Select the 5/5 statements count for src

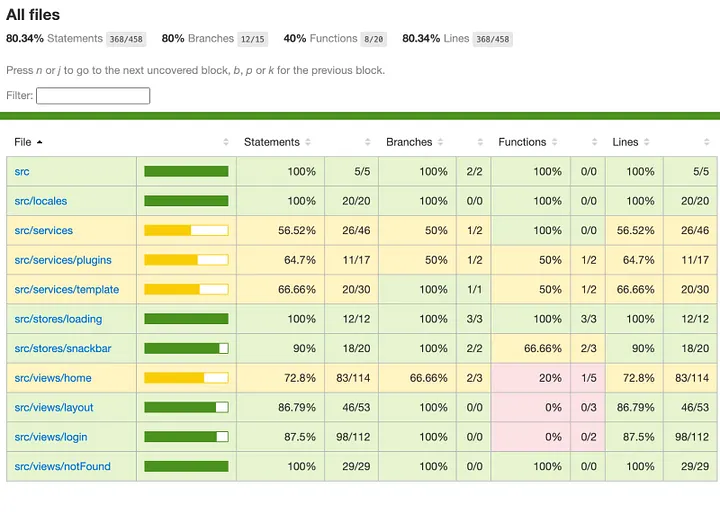[352, 172]
